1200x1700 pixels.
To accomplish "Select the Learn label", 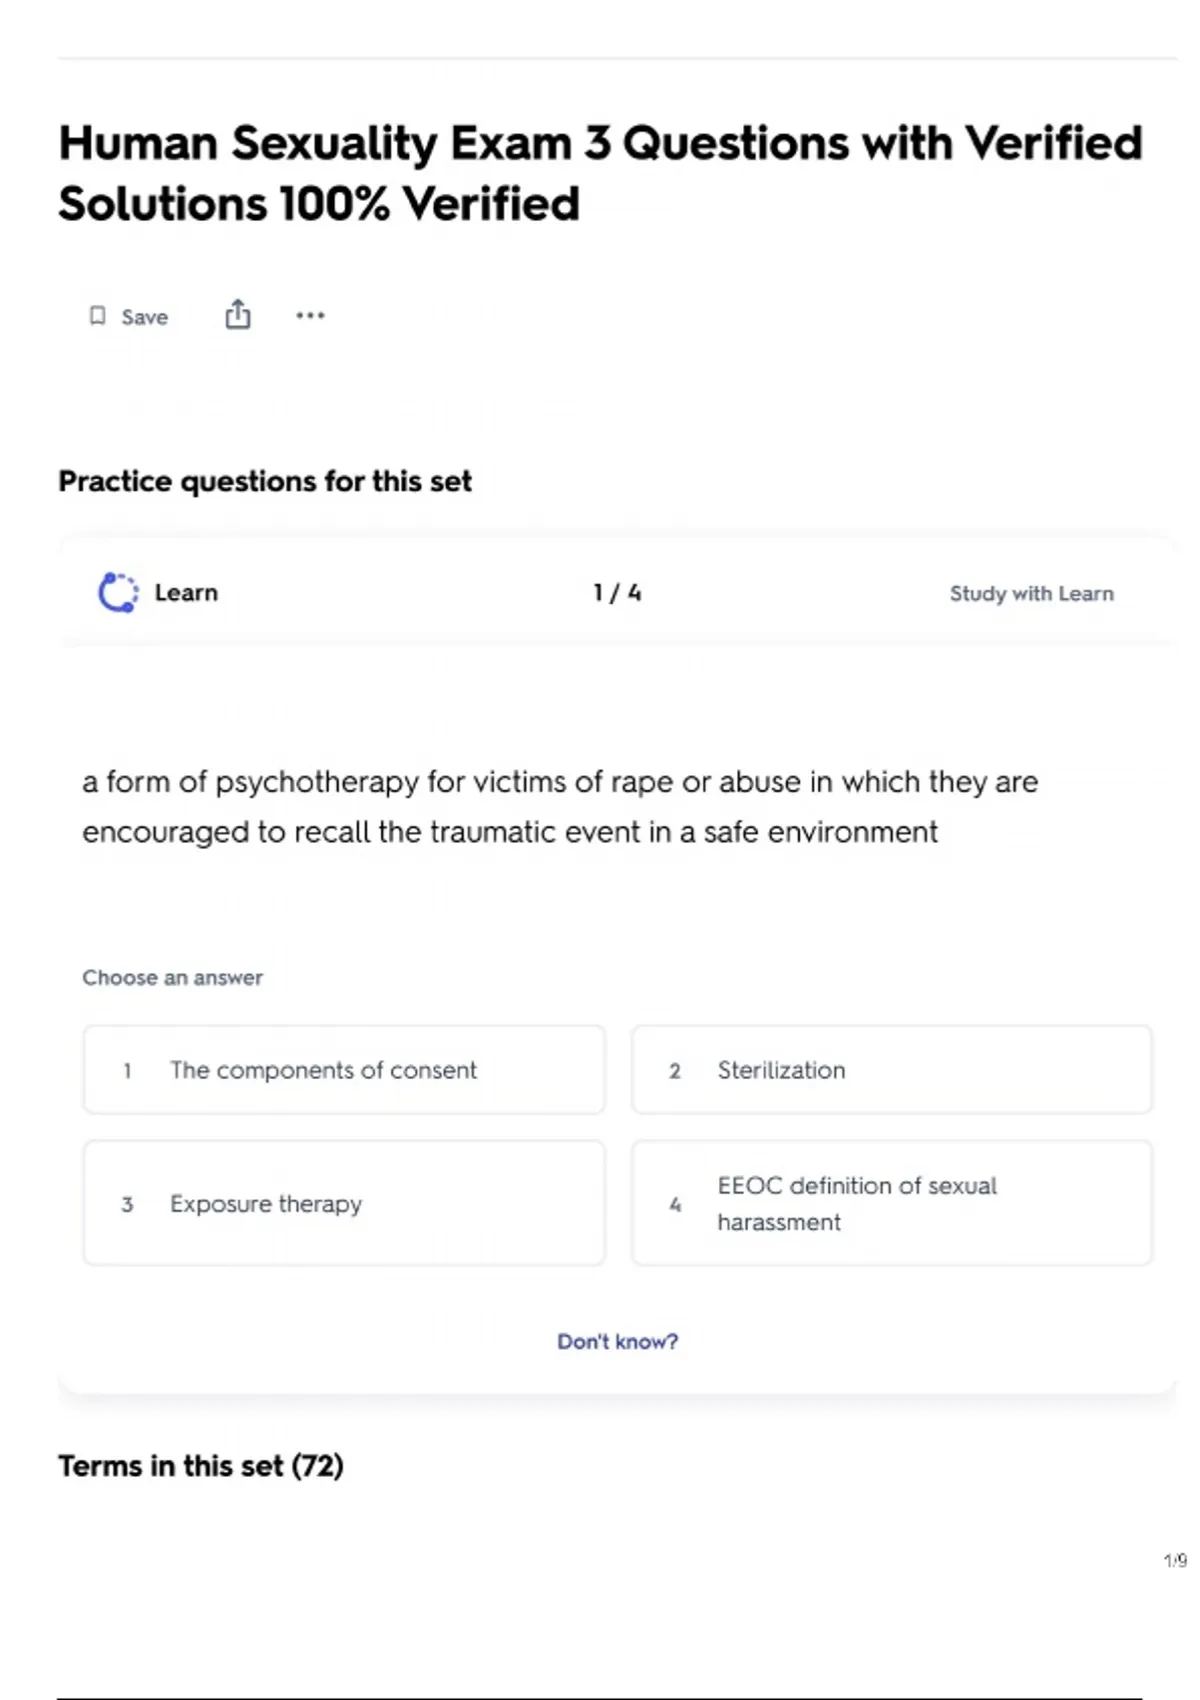I will point(186,592).
